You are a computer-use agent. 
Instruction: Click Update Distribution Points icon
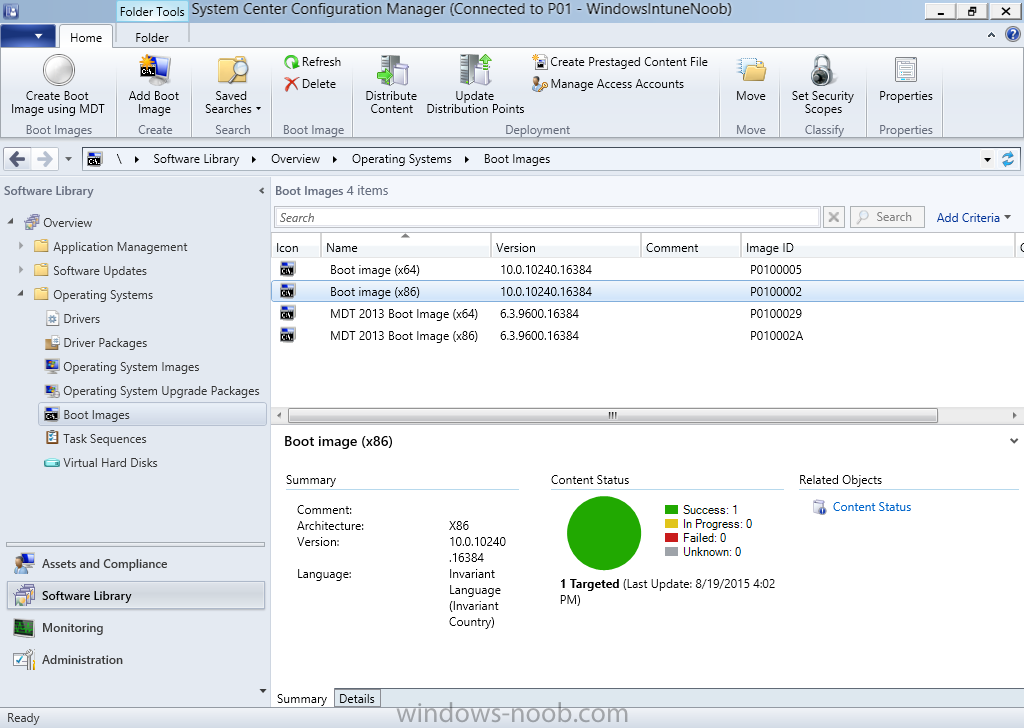pos(475,70)
